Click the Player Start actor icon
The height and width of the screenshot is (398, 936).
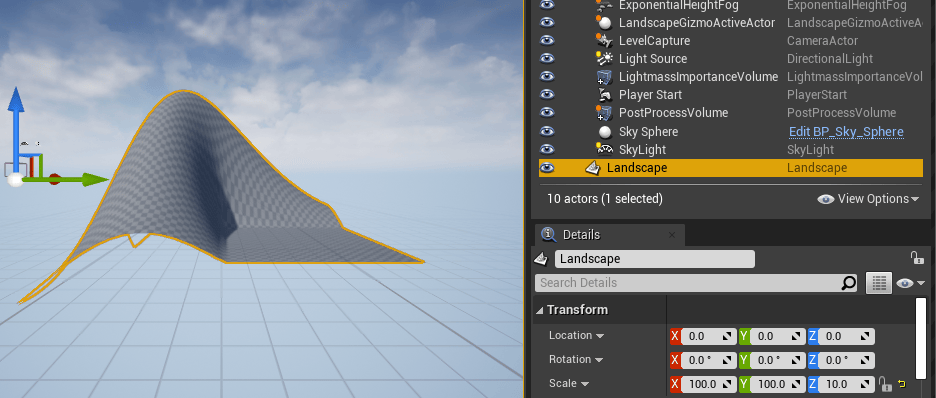[605, 95]
